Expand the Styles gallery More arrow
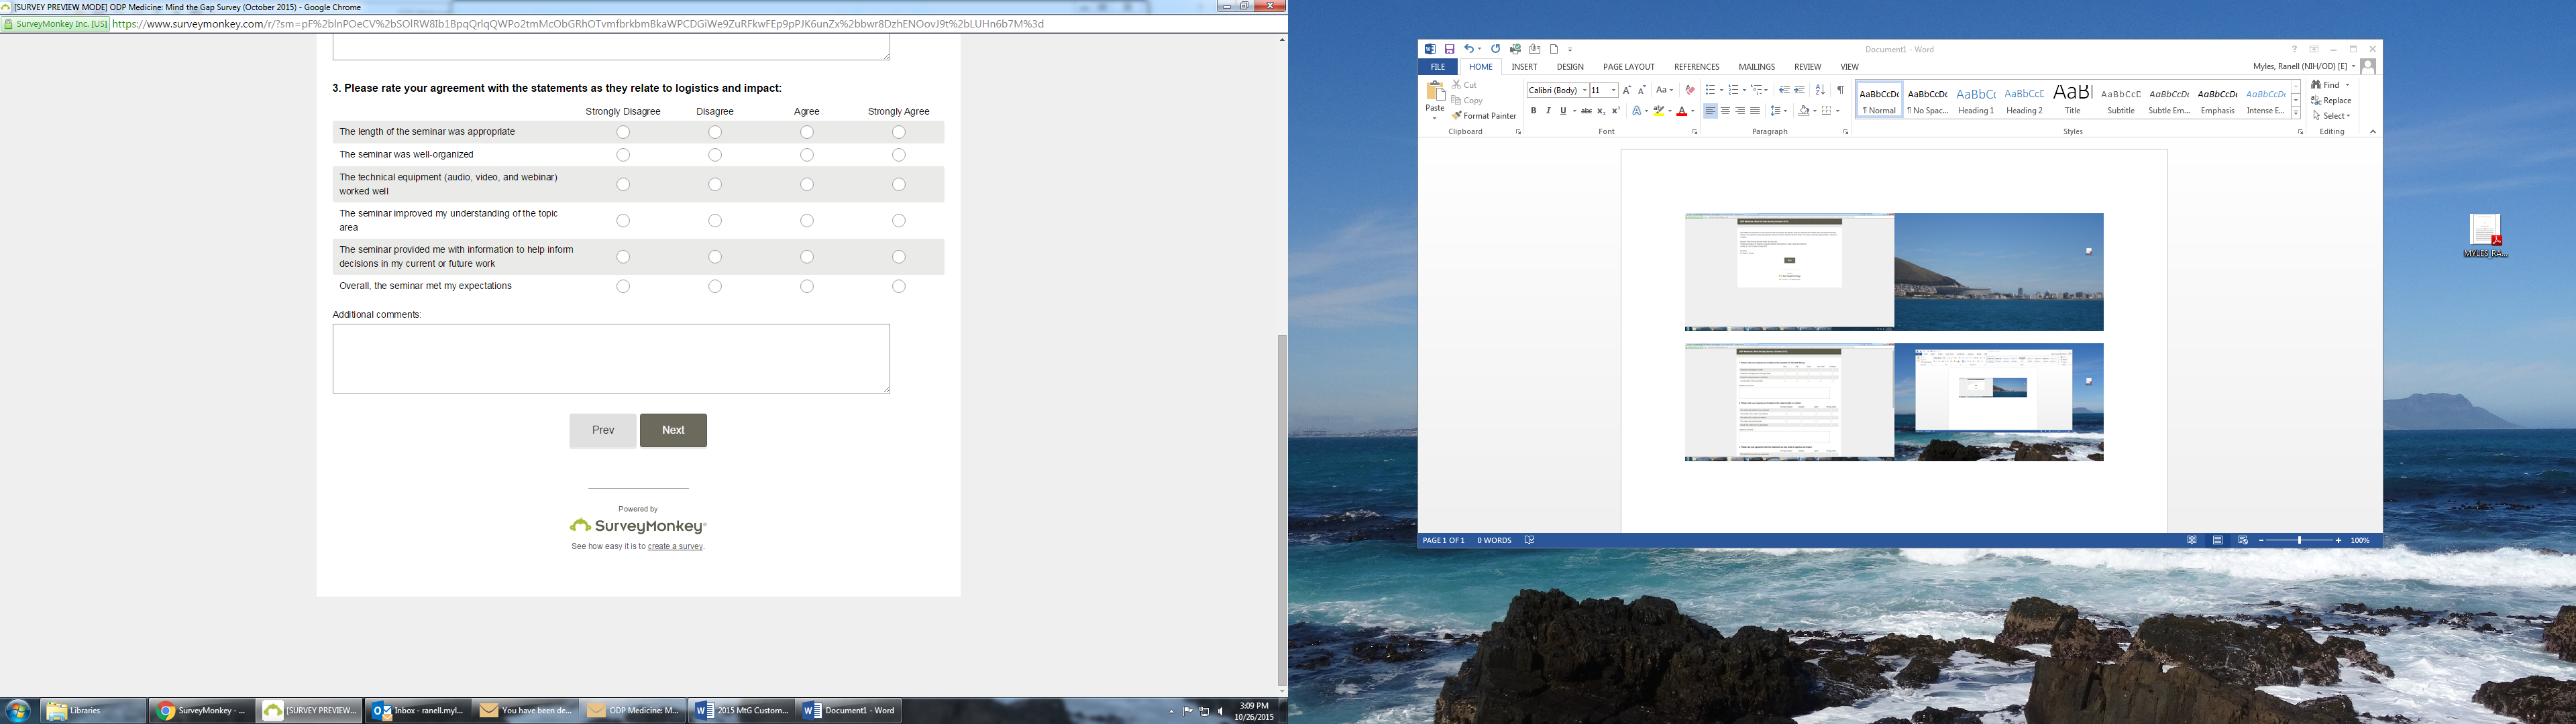Image resolution: width=2576 pixels, height=724 pixels. [x=2296, y=114]
